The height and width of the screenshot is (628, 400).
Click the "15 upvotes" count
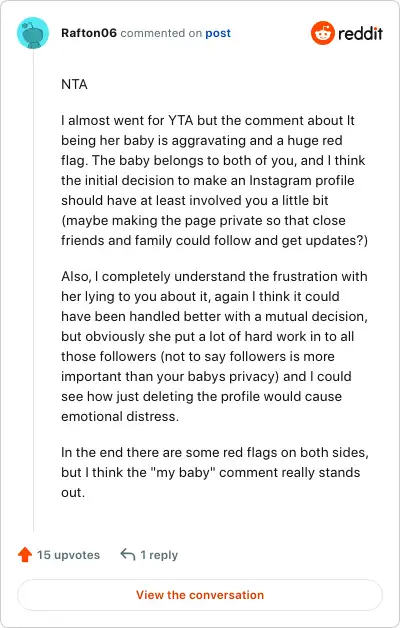[x=68, y=555]
